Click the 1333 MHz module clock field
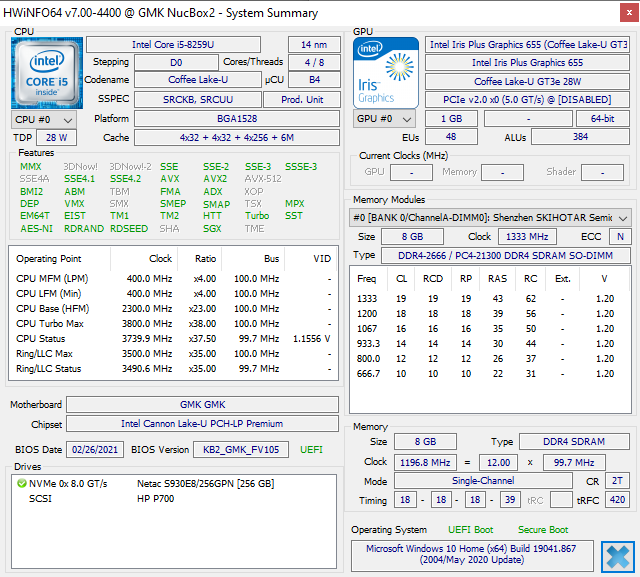Viewport: 640px width, 577px height. point(527,237)
